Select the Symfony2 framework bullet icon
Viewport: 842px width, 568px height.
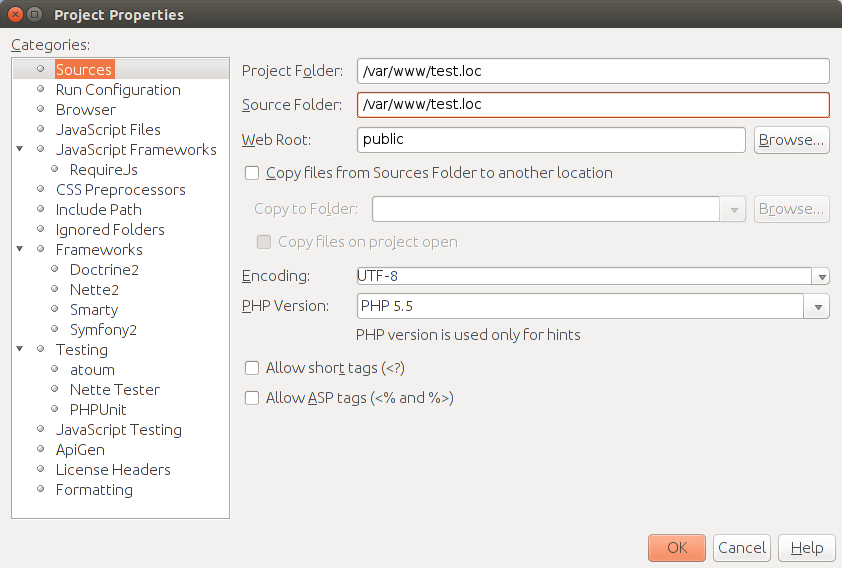coord(55,329)
